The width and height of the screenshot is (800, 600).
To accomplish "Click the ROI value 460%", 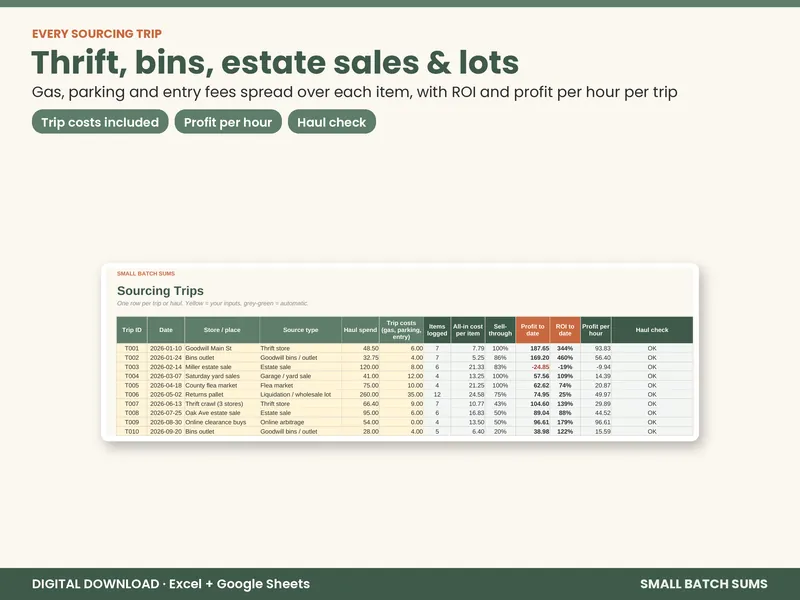I will 565,358.
